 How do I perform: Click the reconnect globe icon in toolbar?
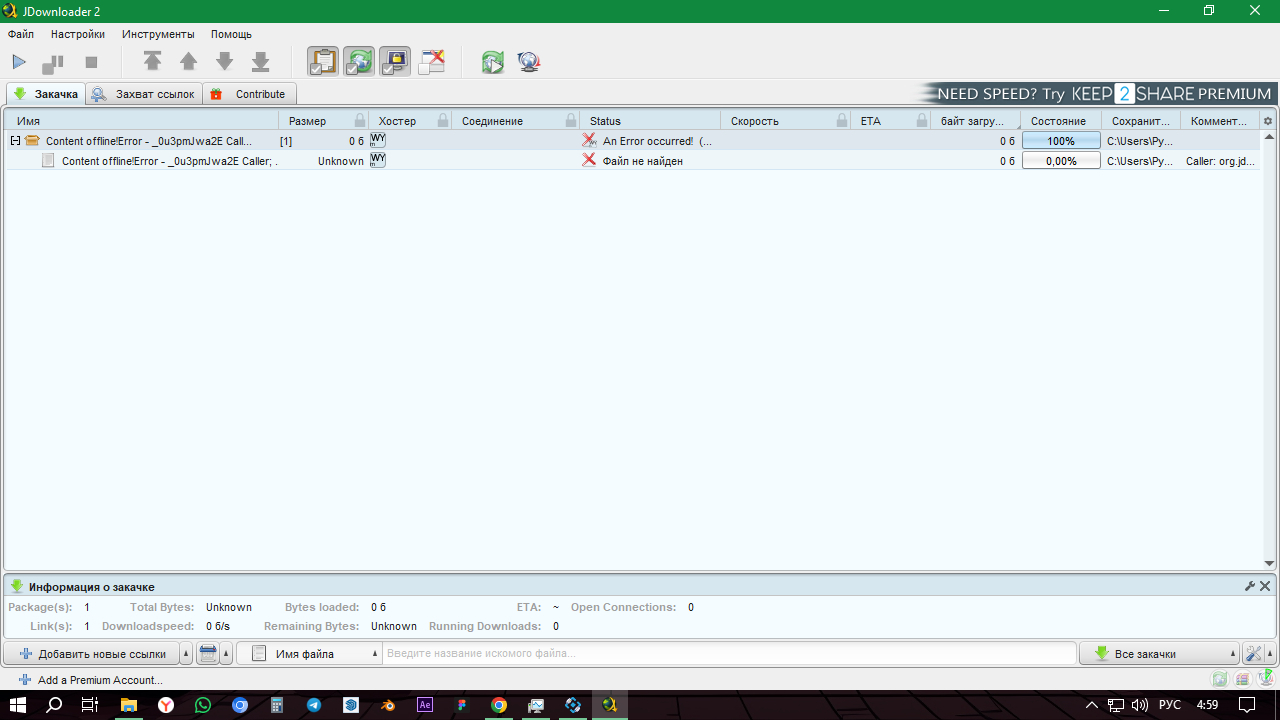pyautogui.click(x=529, y=62)
